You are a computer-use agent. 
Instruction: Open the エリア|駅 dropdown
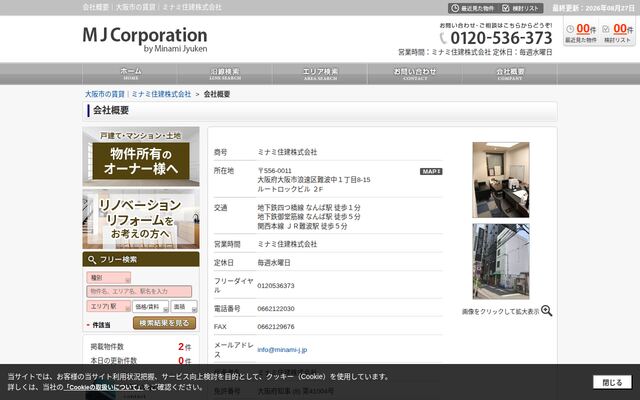[x=109, y=307]
